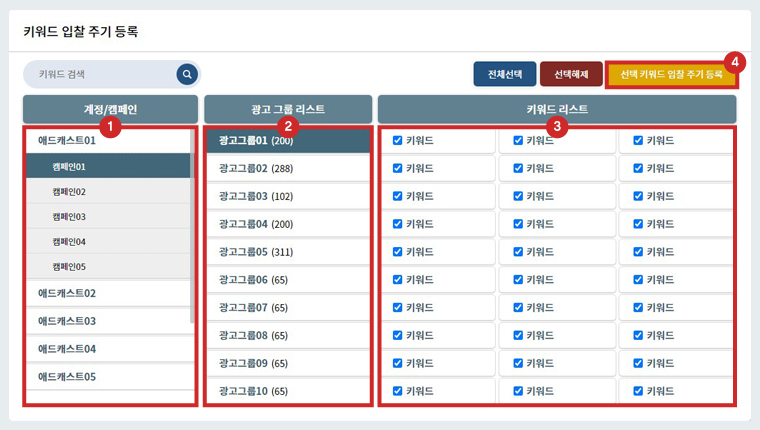Click the 키워드 리스트 column header
Screen dimensions: 760x430
[x=557, y=109]
